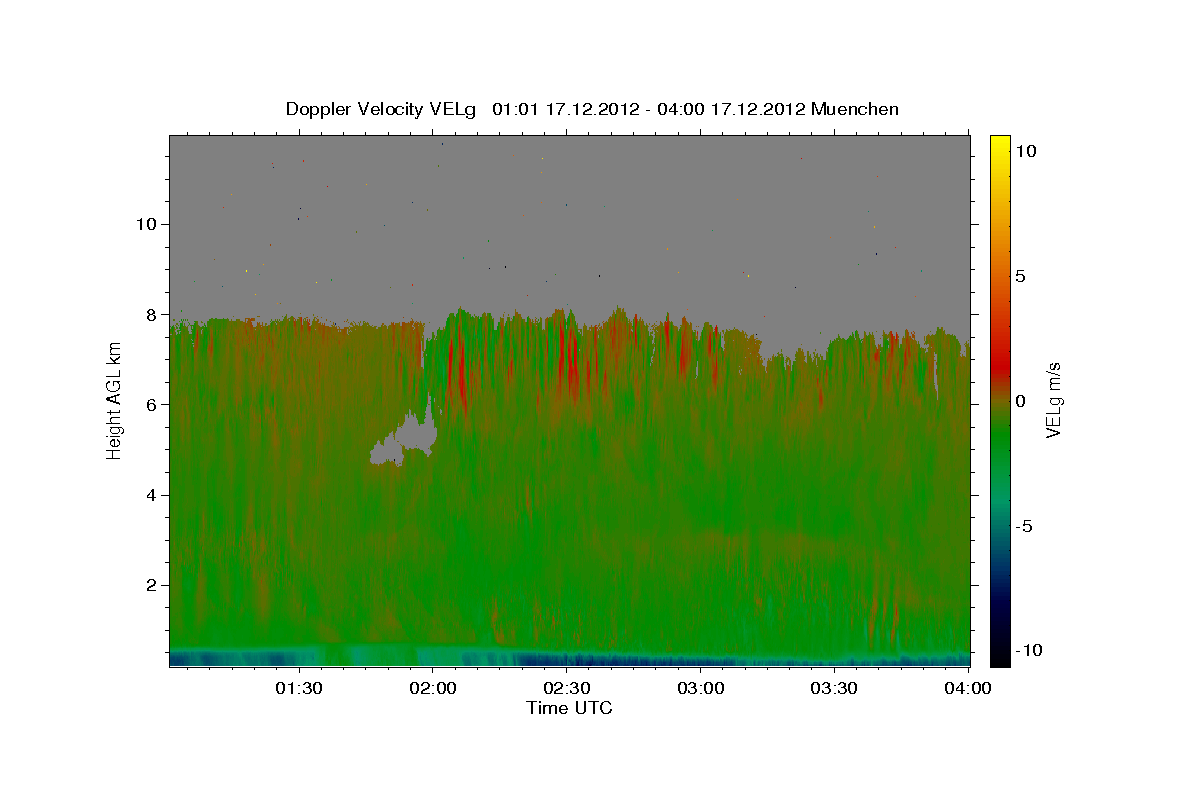1200x800 pixels.
Task: Click the yellow top of the colorbar
Action: [999, 145]
